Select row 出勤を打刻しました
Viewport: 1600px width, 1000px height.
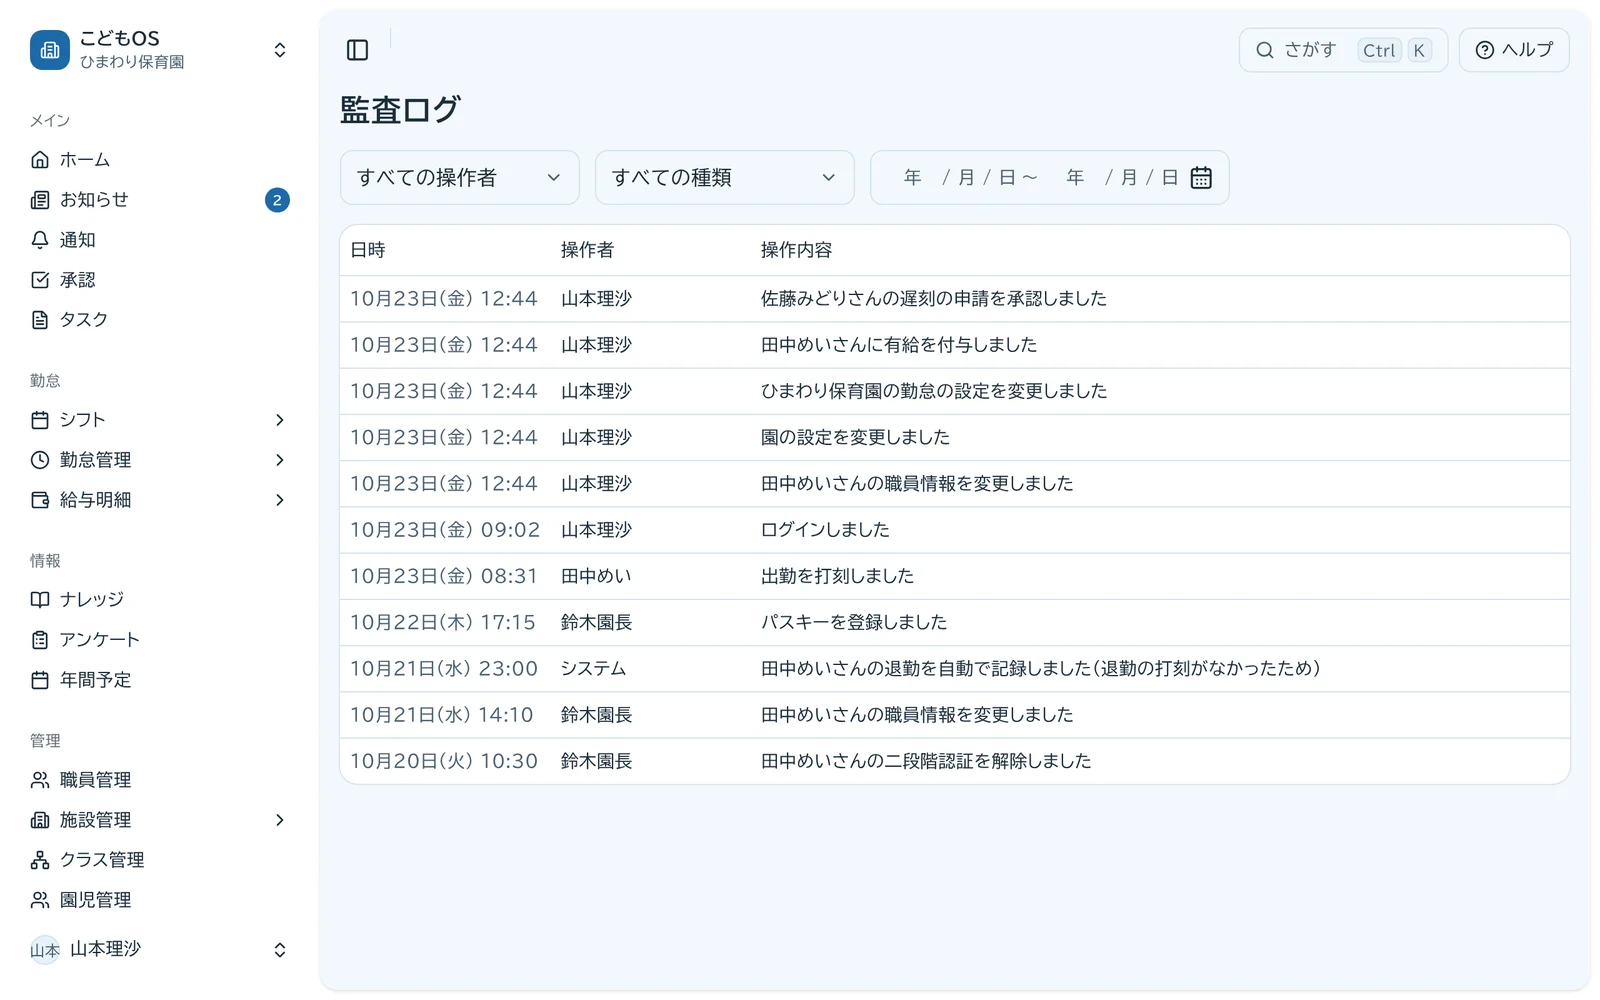click(x=955, y=576)
